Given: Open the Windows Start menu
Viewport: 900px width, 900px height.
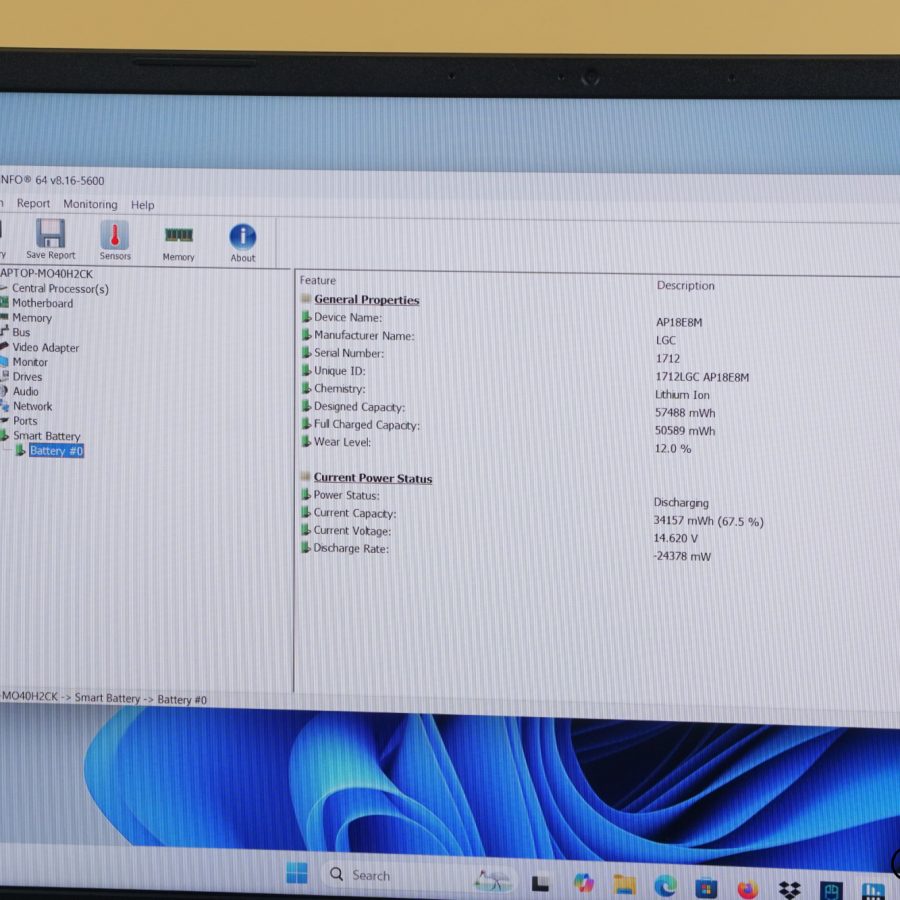Looking at the screenshot, I should tap(297, 873).
